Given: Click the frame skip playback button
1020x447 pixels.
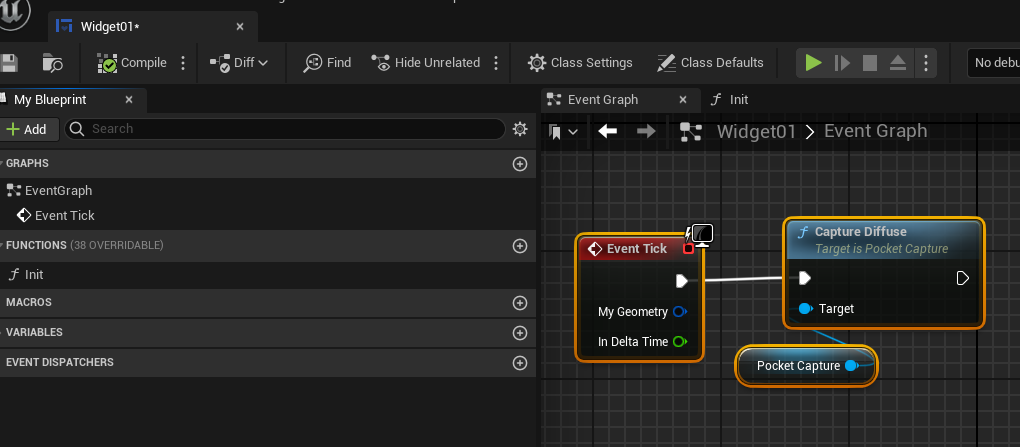Looking at the screenshot, I should (842, 63).
